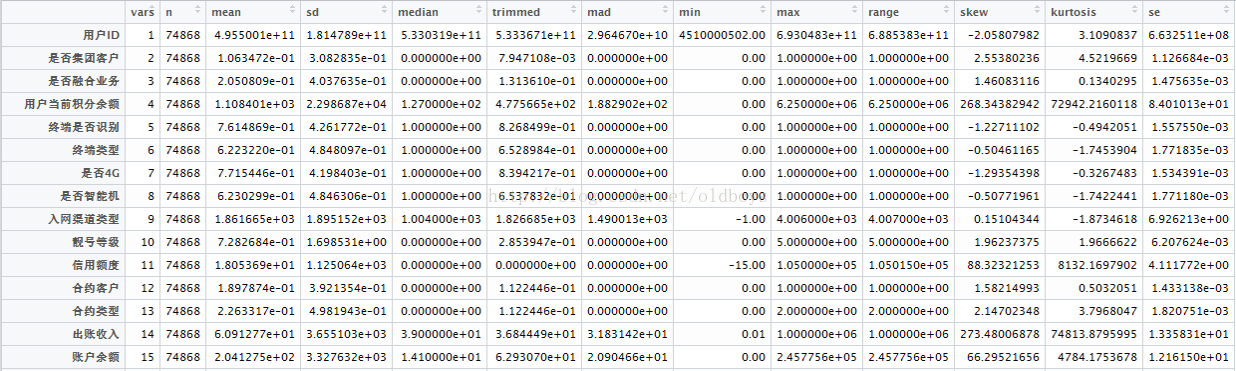The height and width of the screenshot is (371, 1236).
Task: Click the 合约类型 row label
Action: tap(96, 310)
